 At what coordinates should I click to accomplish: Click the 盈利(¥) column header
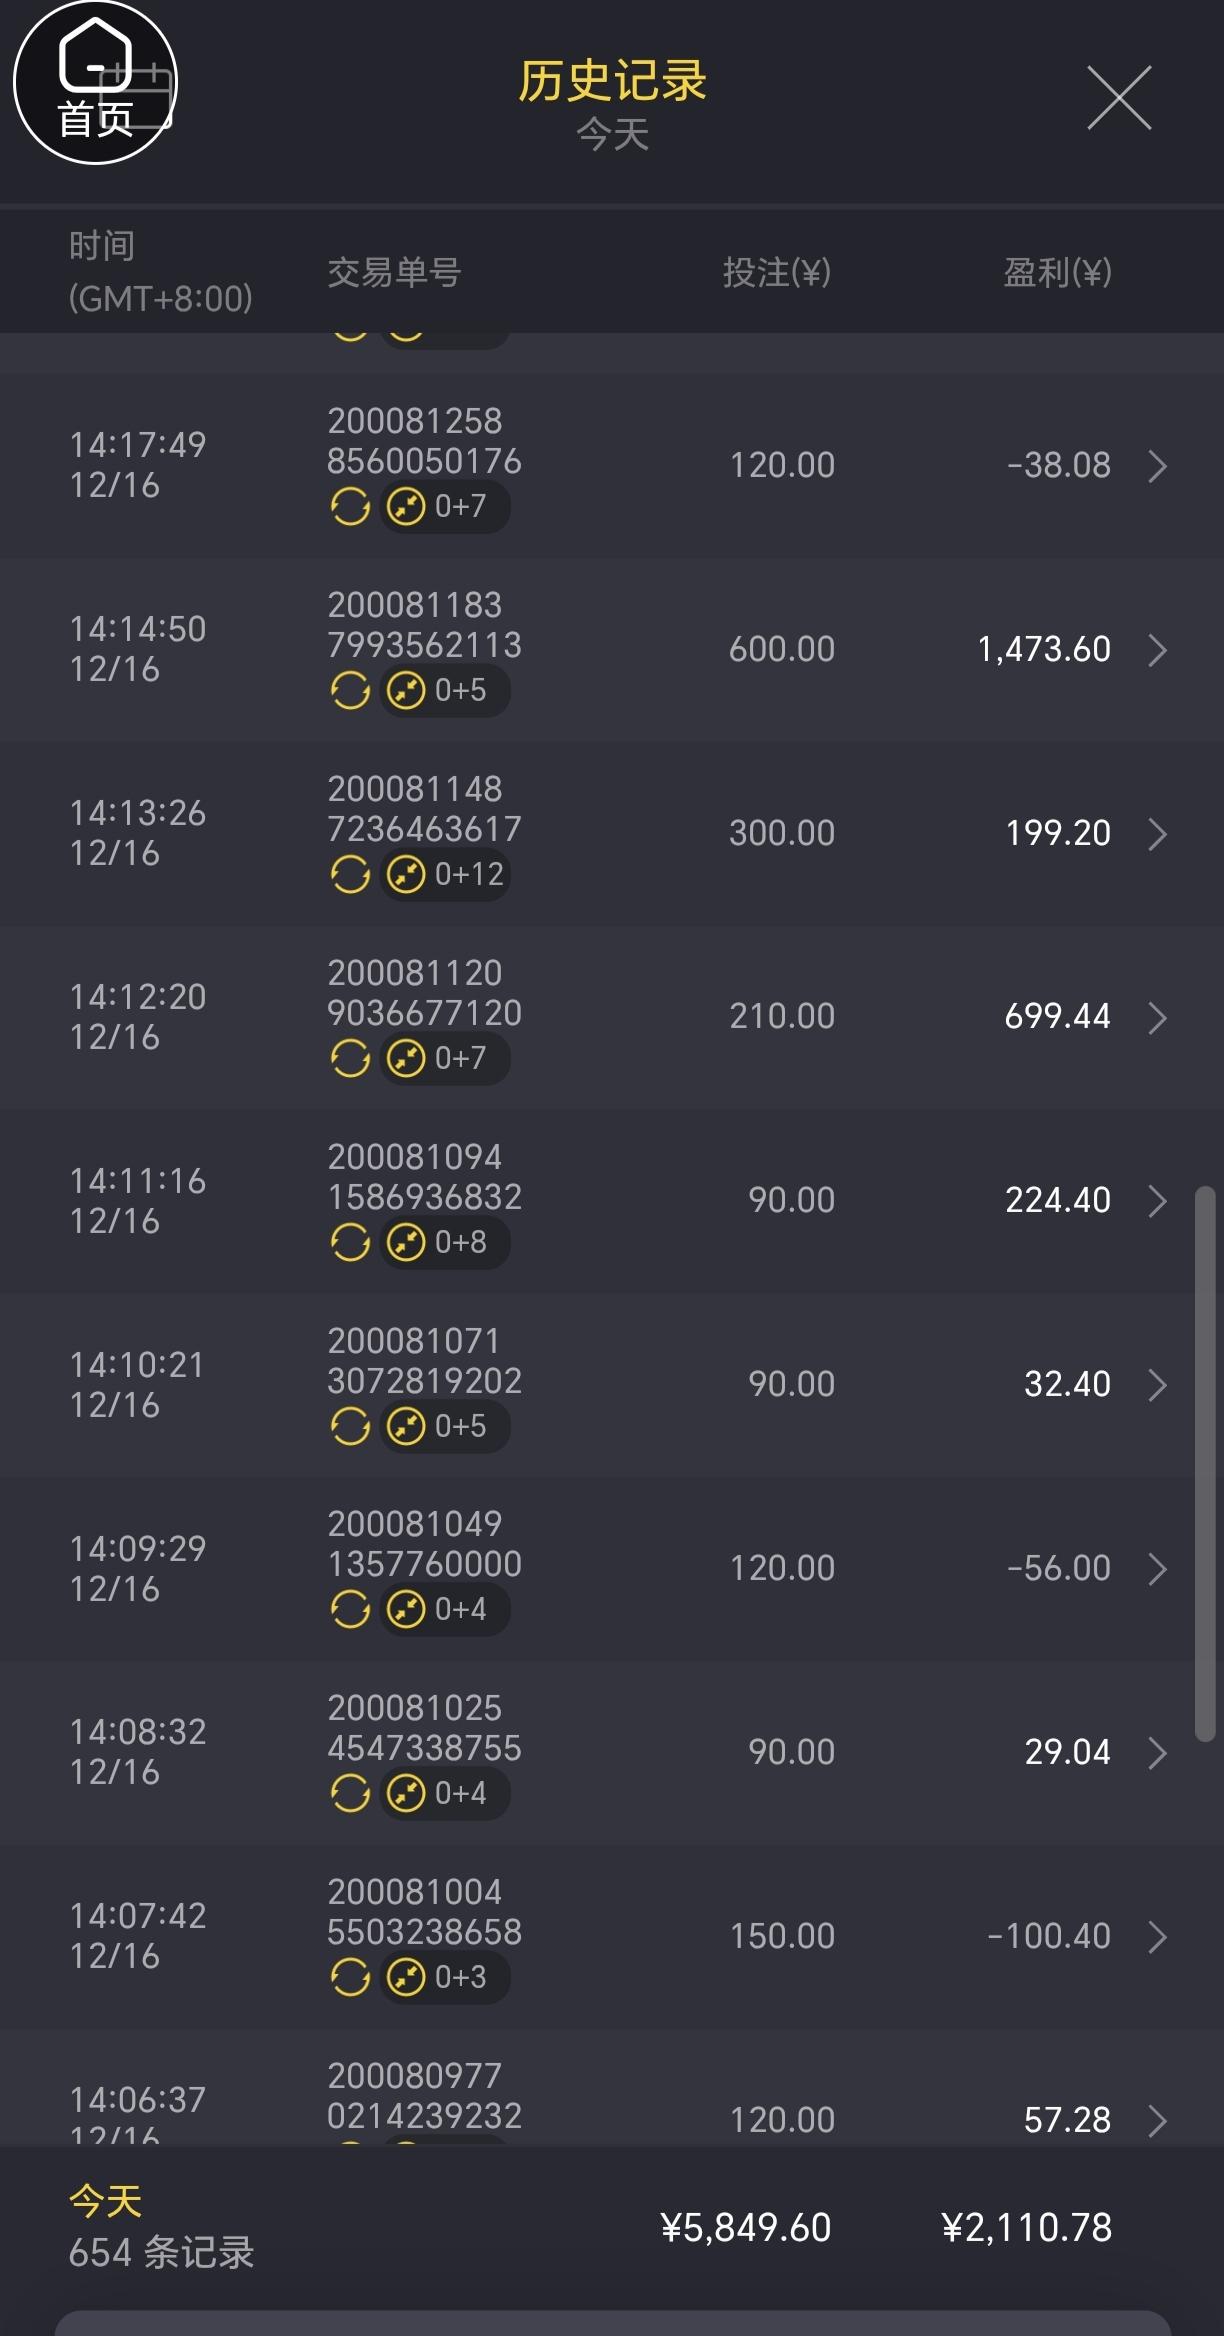[1057, 272]
